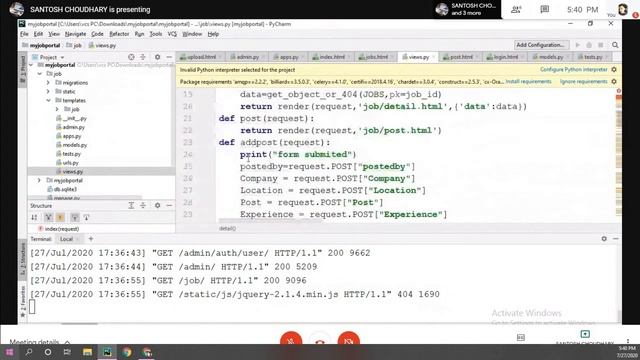Click the job breadcrumb in navigation bar

(74, 45)
